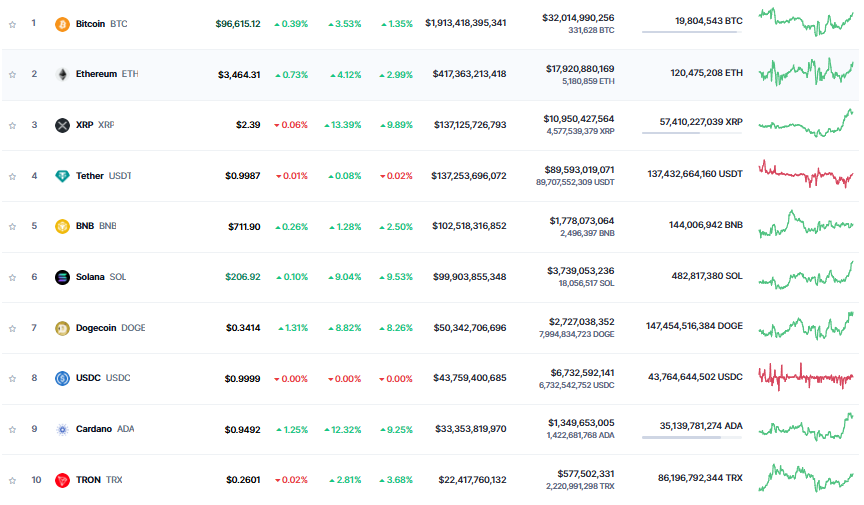
Task: Star BNB to add to watchlist
Action: [12, 227]
